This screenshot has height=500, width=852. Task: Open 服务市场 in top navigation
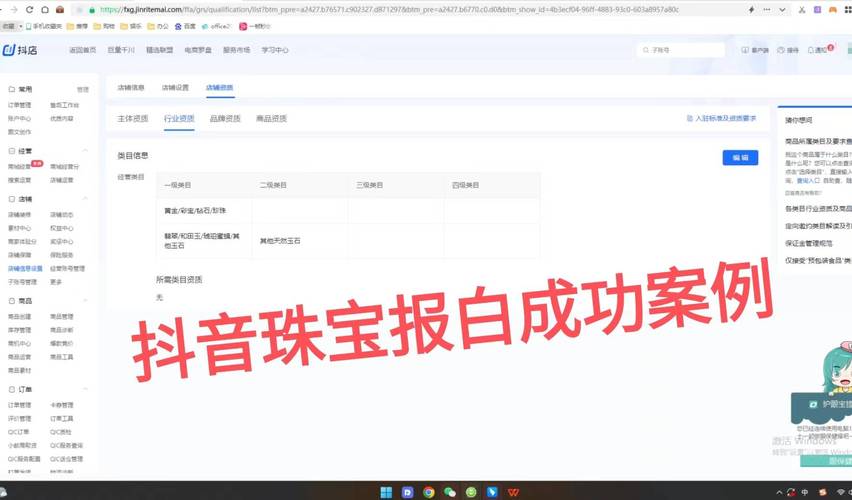pyautogui.click(x=236, y=50)
